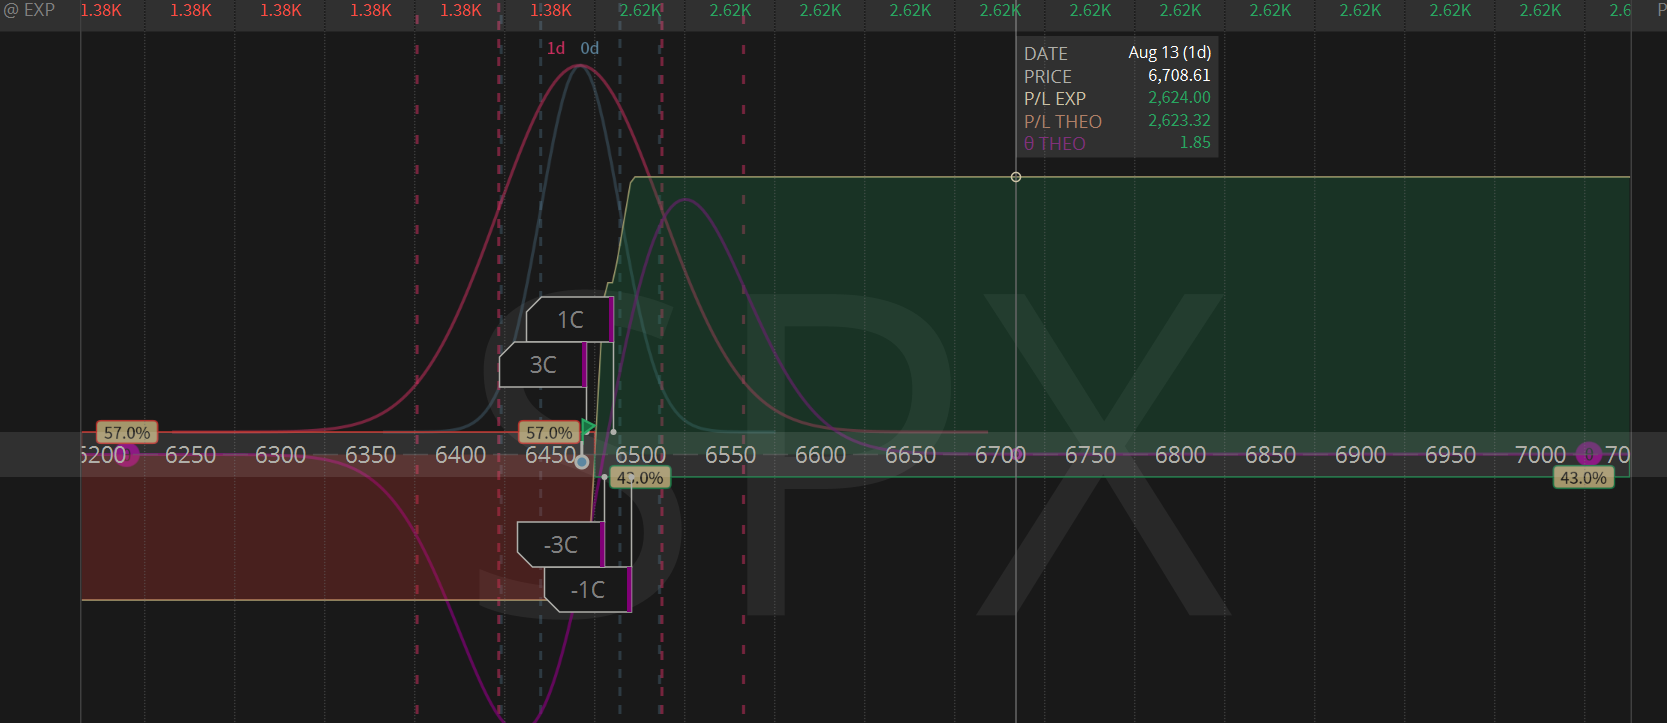Click the magenta circle handle beside 7000
The height and width of the screenshot is (723, 1667).
[1589, 455]
